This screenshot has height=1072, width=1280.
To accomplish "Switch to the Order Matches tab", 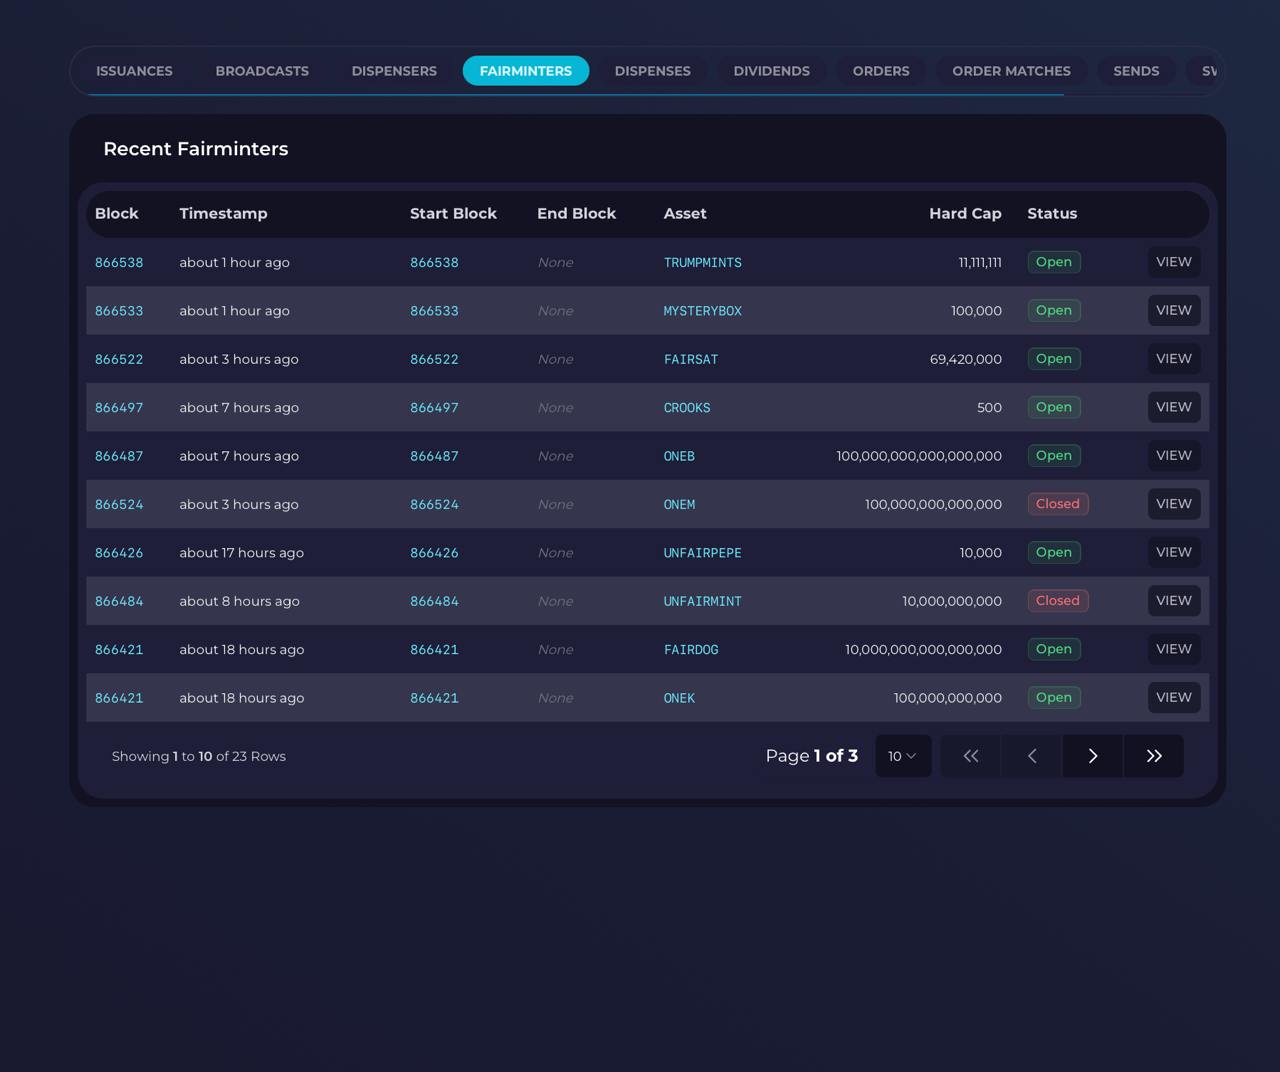I will (1011, 71).
